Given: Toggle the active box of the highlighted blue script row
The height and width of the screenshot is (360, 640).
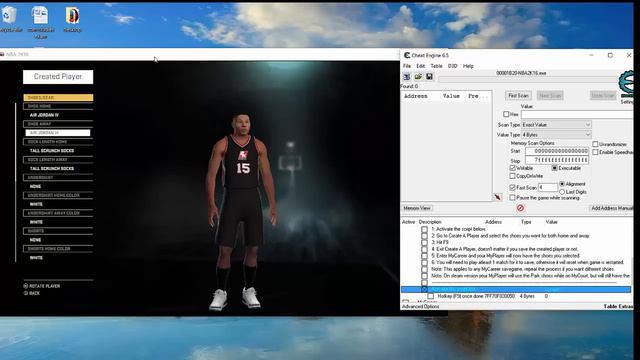Looking at the screenshot, I should (x=424, y=289).
